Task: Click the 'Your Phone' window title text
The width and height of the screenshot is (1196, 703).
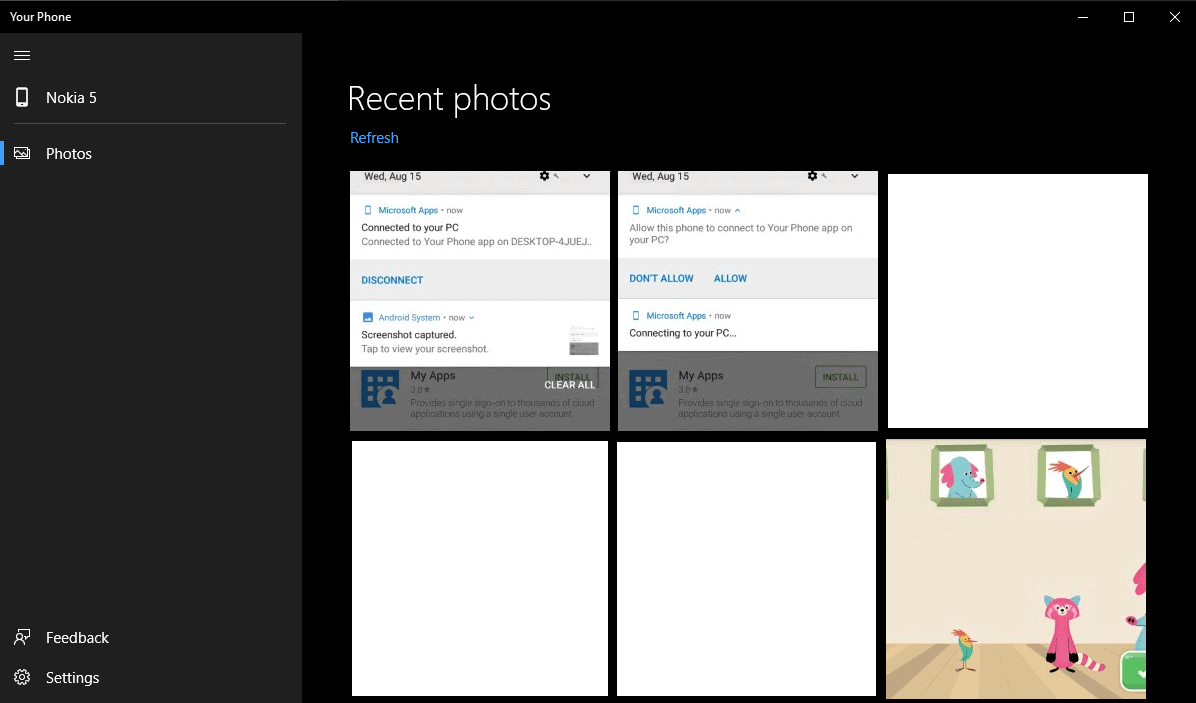Action: click(x=41, y=17)
